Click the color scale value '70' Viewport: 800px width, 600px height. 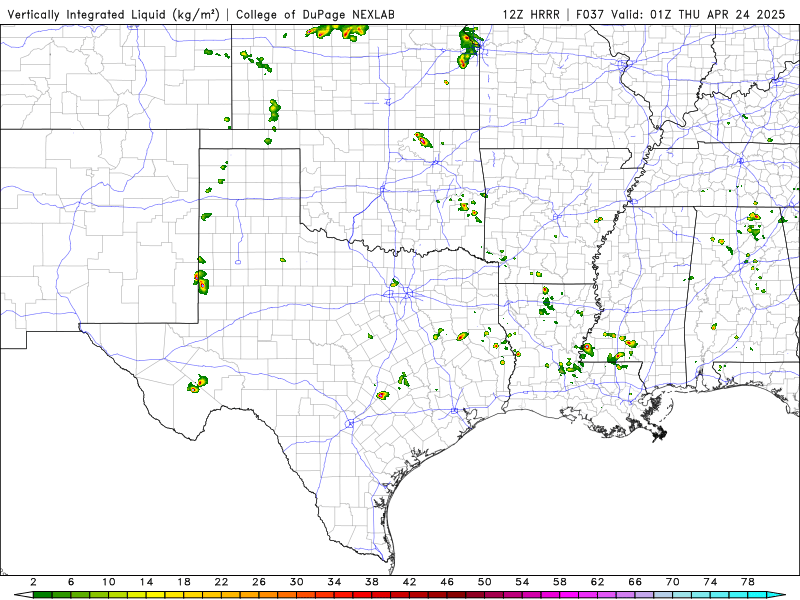point(673,582)
